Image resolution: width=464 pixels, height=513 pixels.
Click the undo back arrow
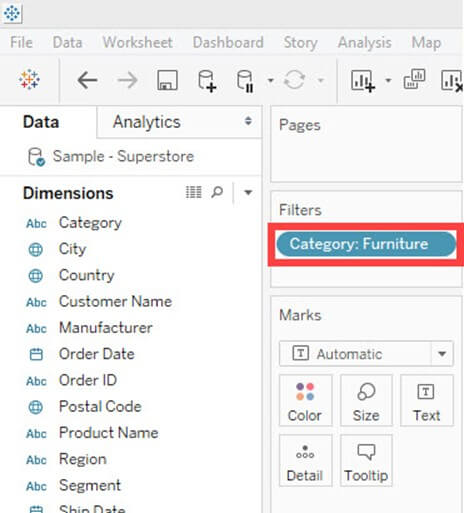pos(87,80)
